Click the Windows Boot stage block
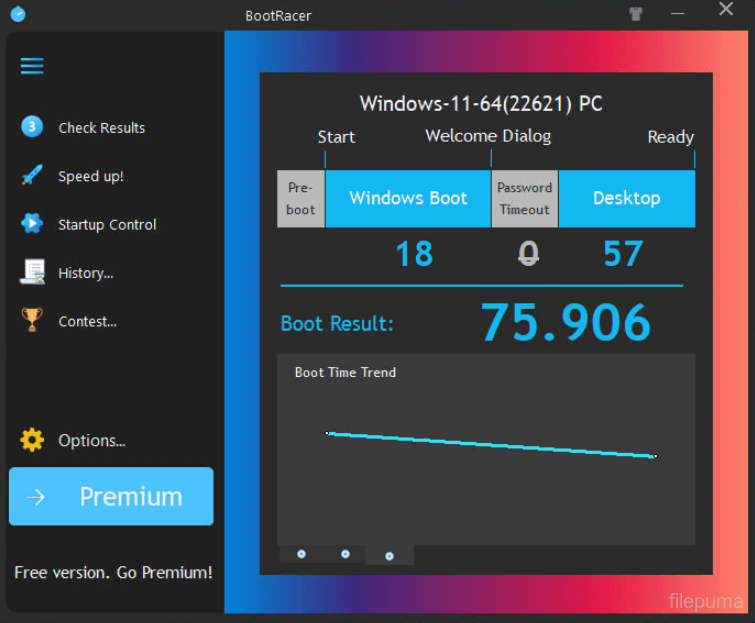The image size is (755, 623). tap(408, 198)
